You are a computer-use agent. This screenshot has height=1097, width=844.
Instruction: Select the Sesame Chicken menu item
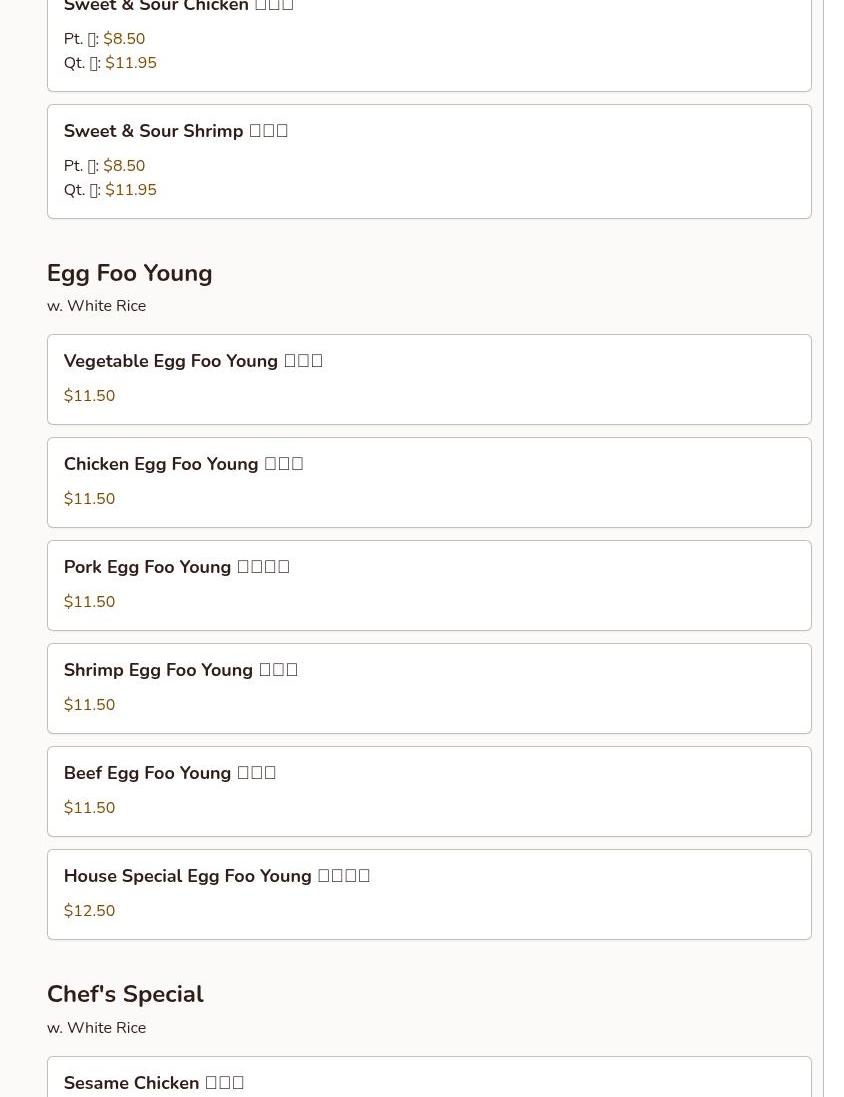tap(153, 1083)
